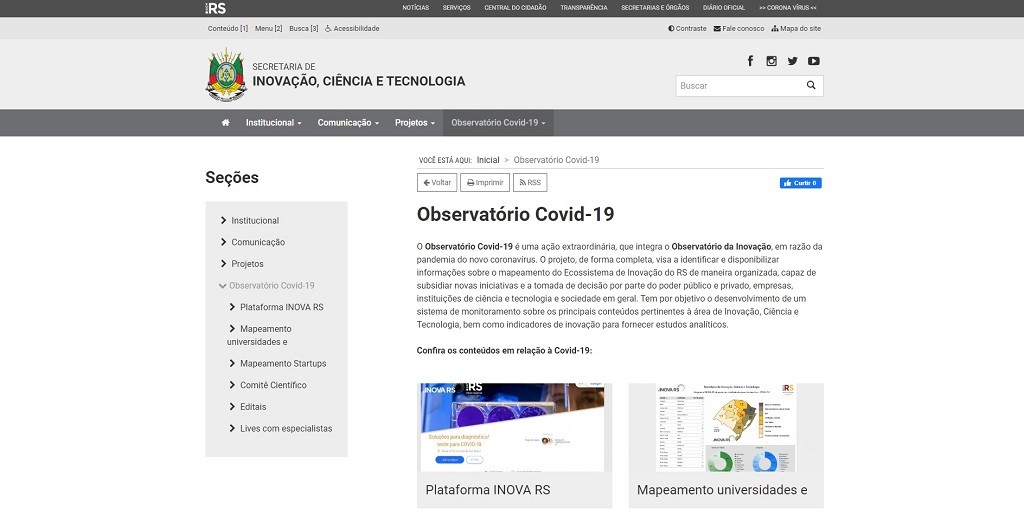
Task: Open the Twitter profile icon
Action: point(792,61)
